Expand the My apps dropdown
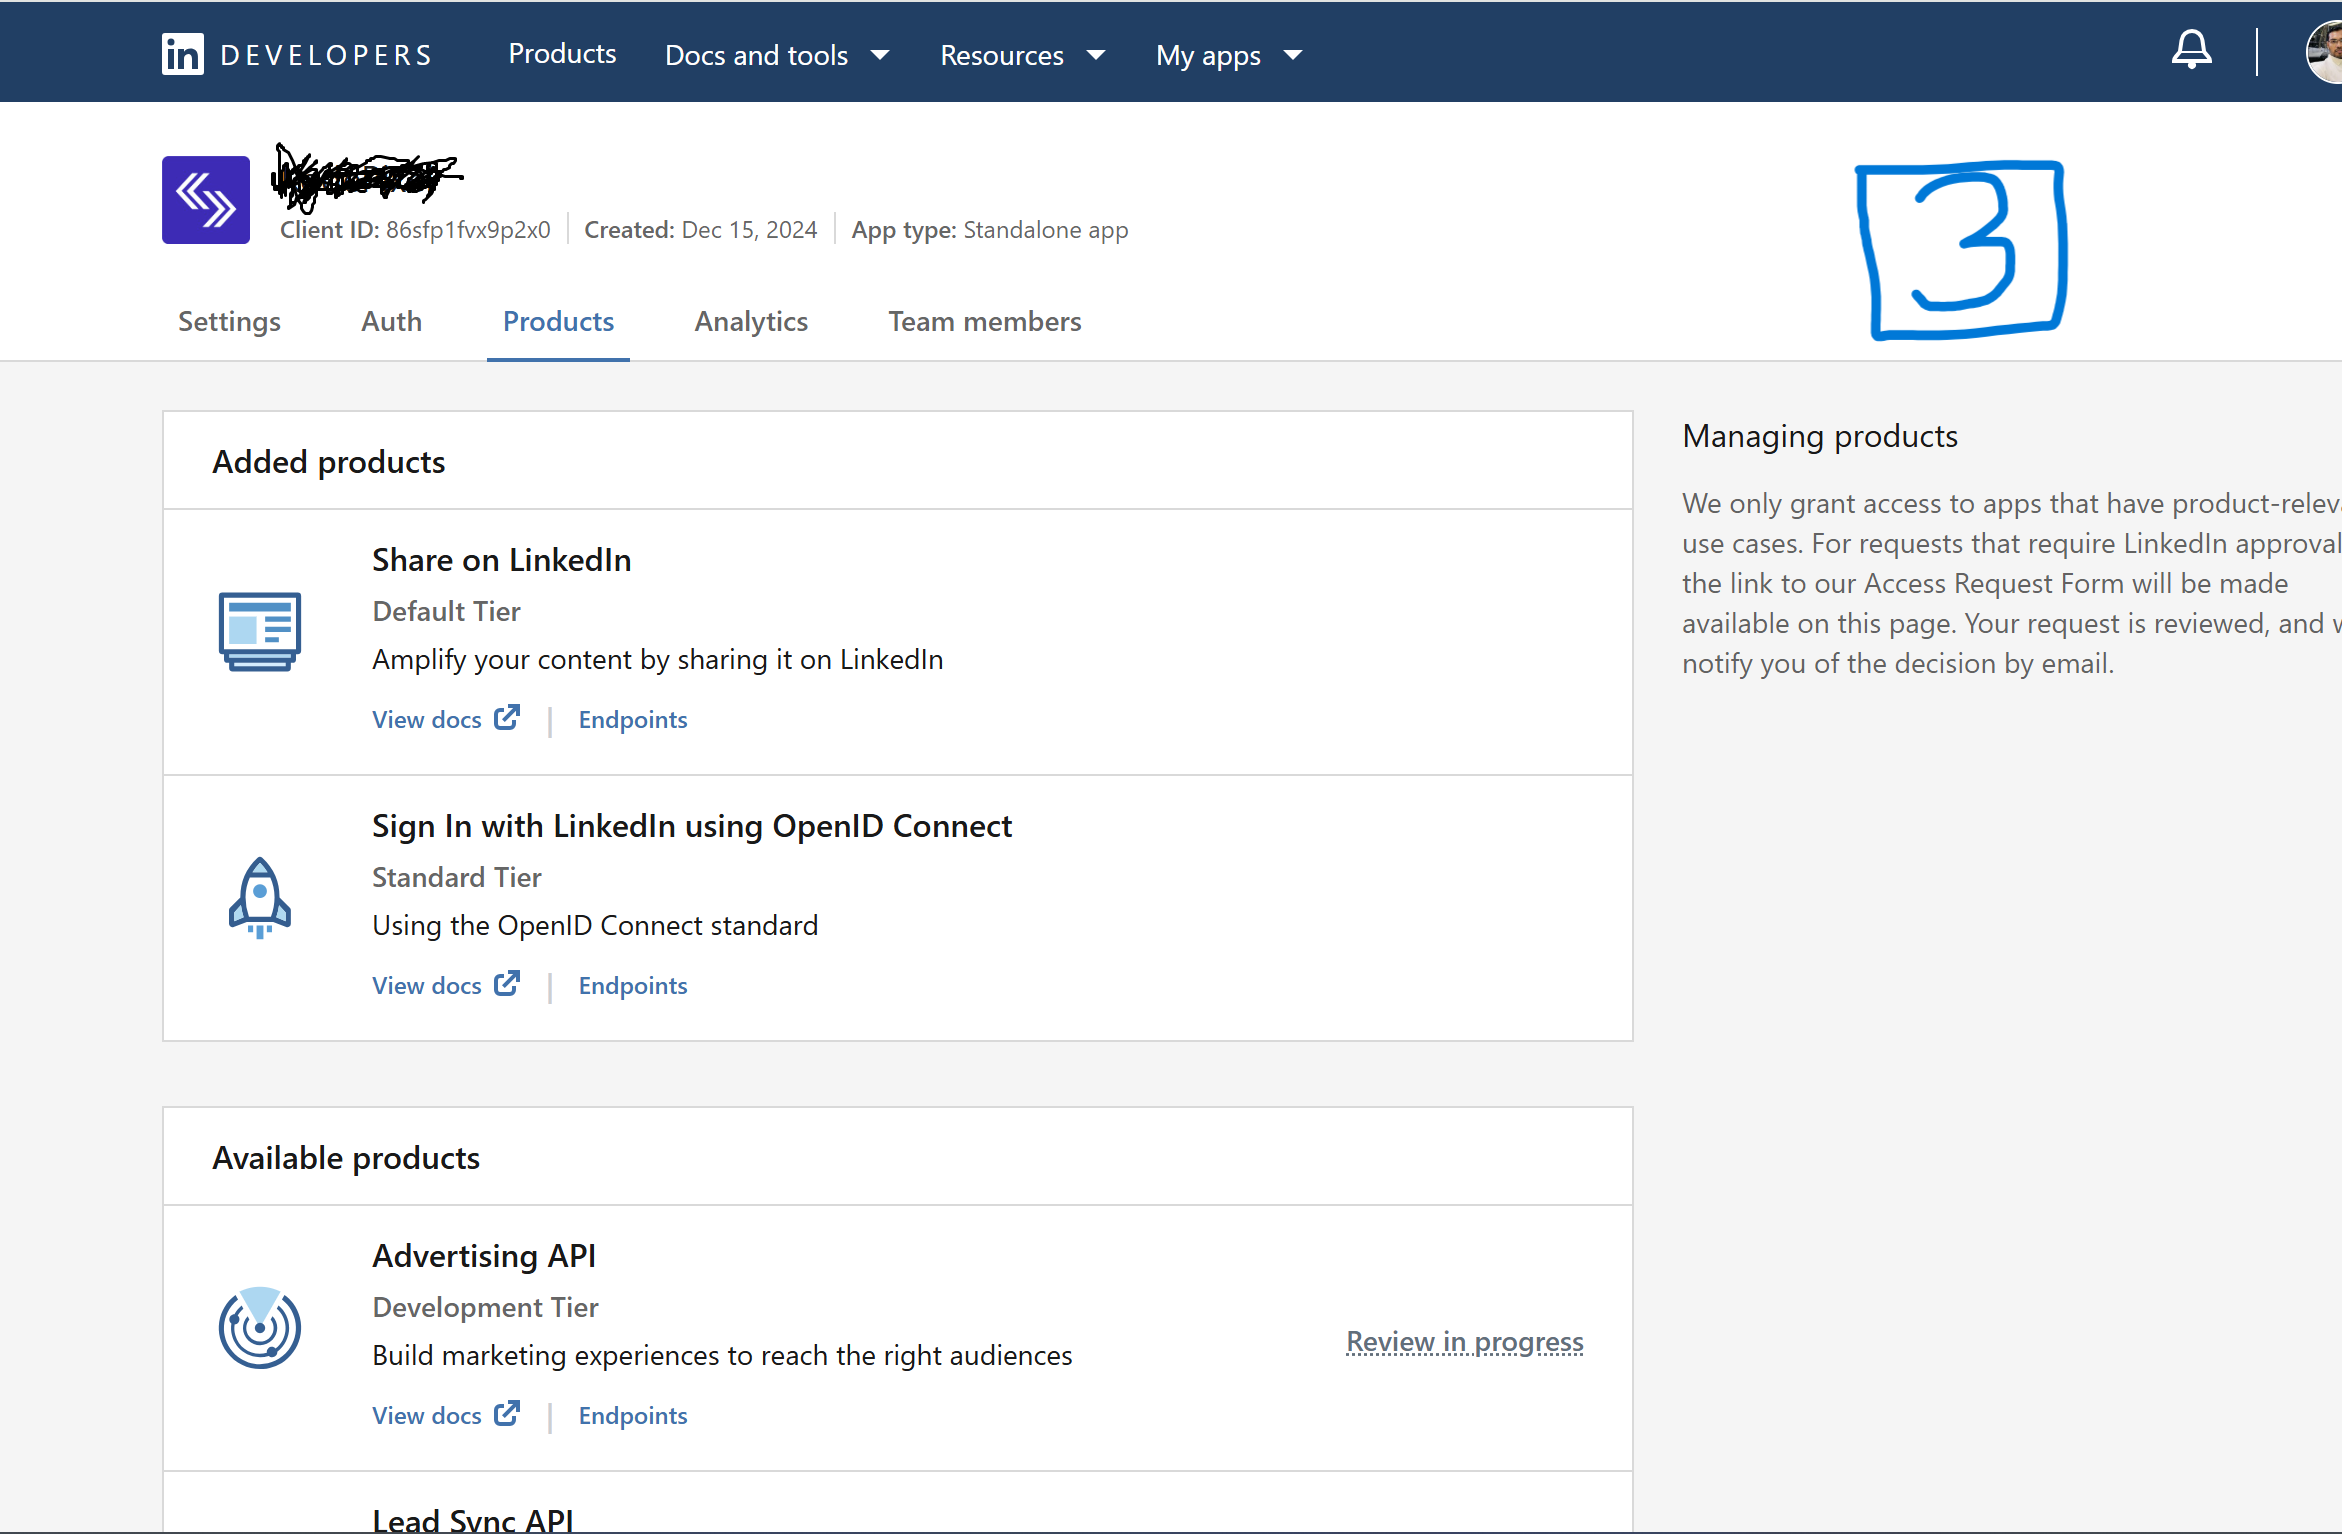 (x=1229, y=55)
